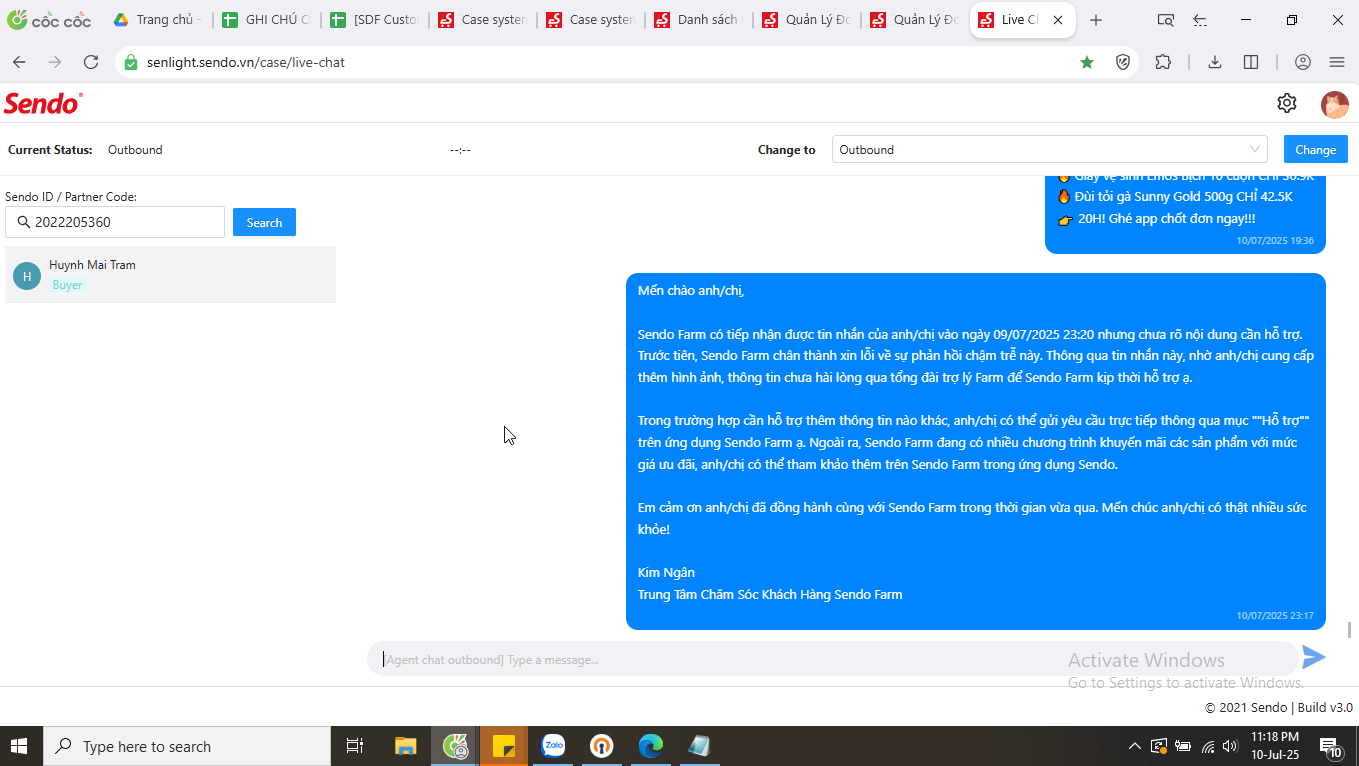1359x766 pixels.
Task: Open the shield protection icon
Action: (1123, 62)
